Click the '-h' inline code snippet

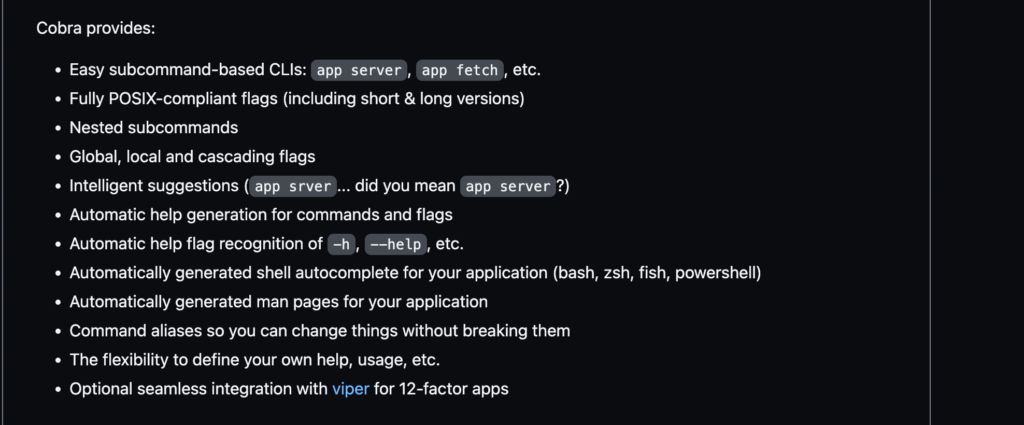click(342, 244)
